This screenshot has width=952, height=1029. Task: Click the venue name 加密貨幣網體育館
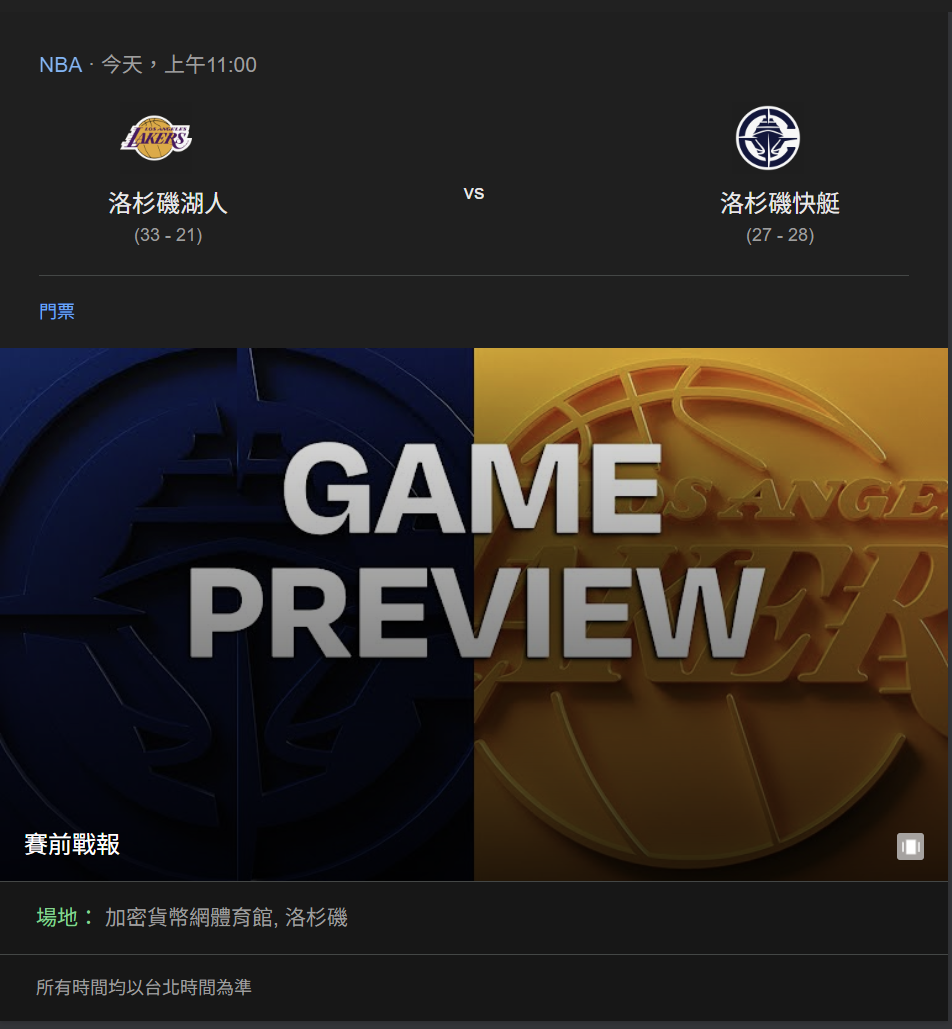189,917
